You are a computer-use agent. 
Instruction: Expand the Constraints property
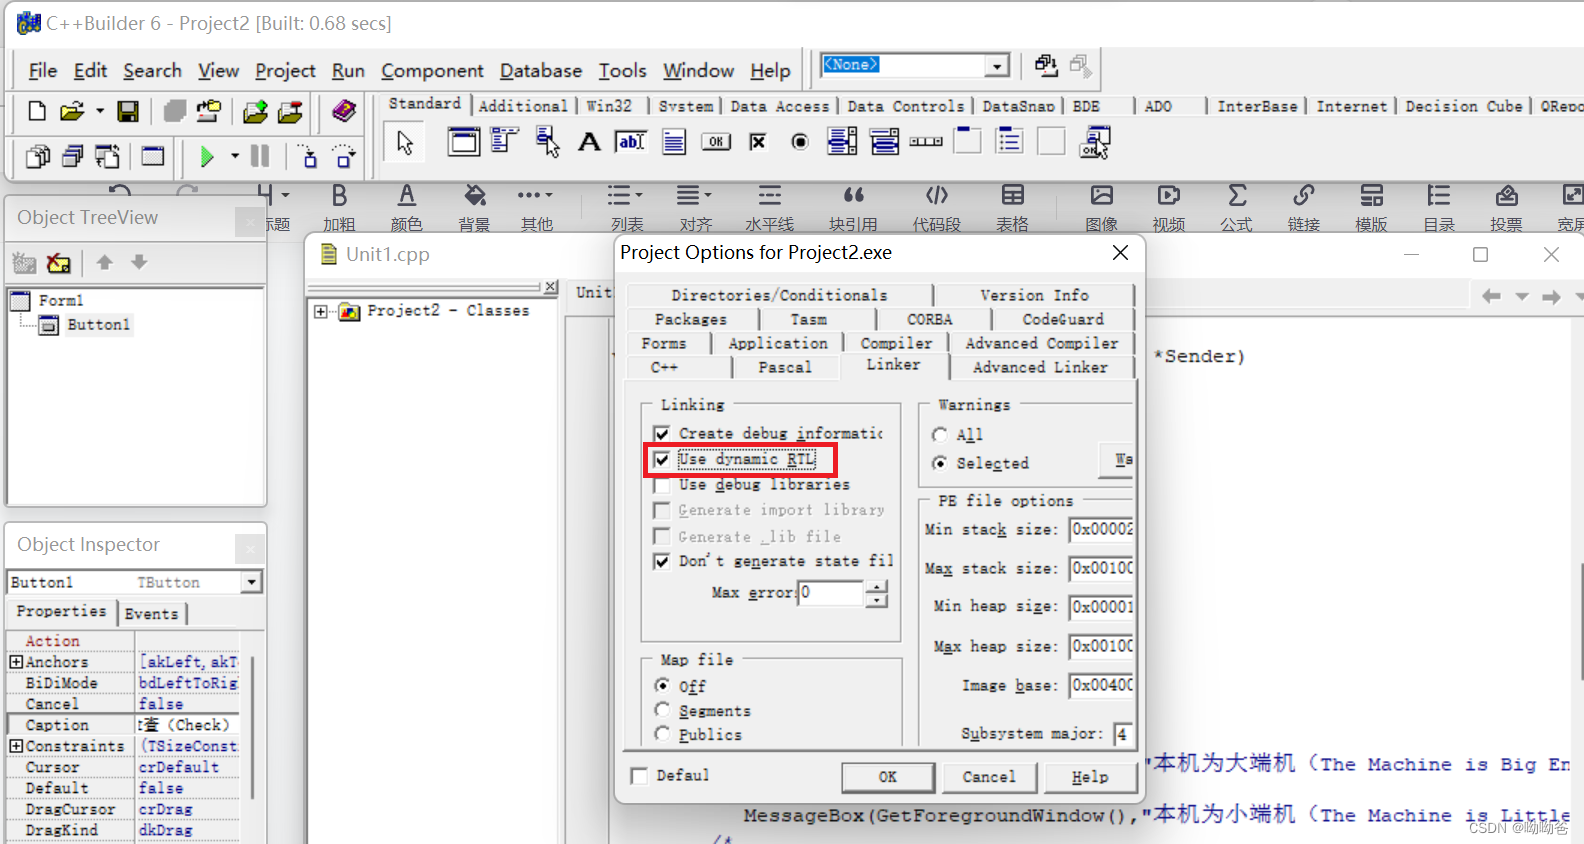pyautogui.click(x=16, y=746)
